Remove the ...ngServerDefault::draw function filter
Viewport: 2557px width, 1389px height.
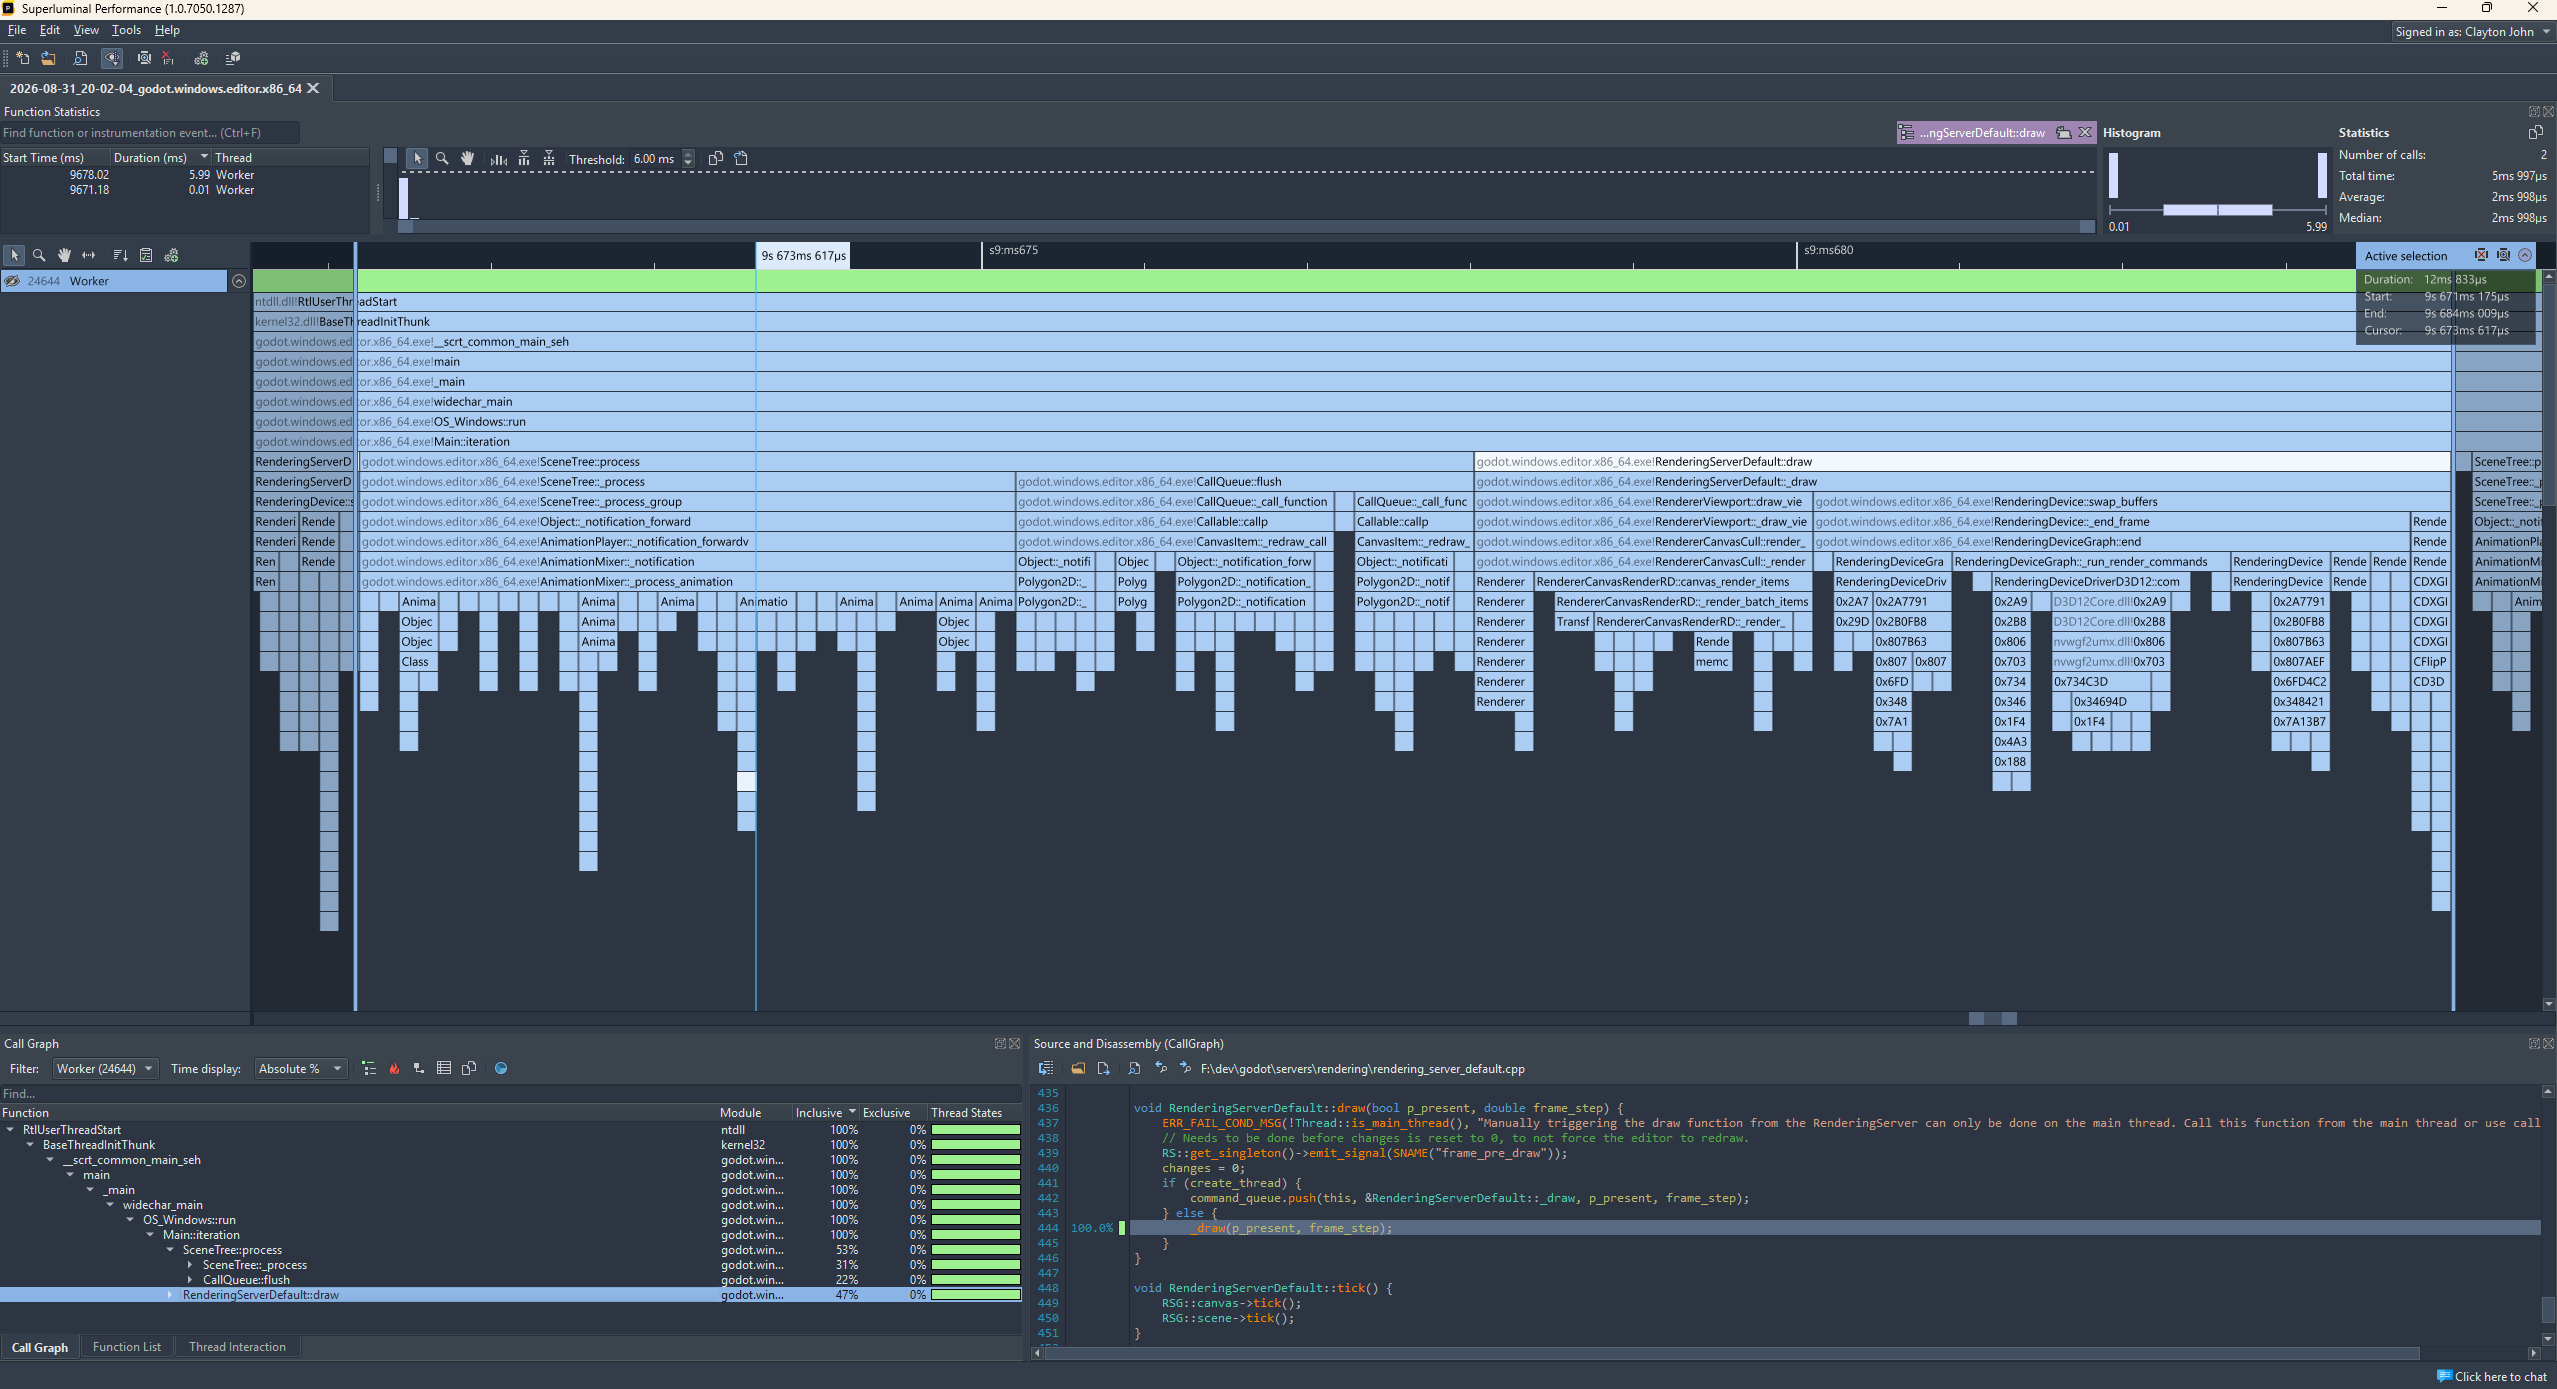(2085, 132)
